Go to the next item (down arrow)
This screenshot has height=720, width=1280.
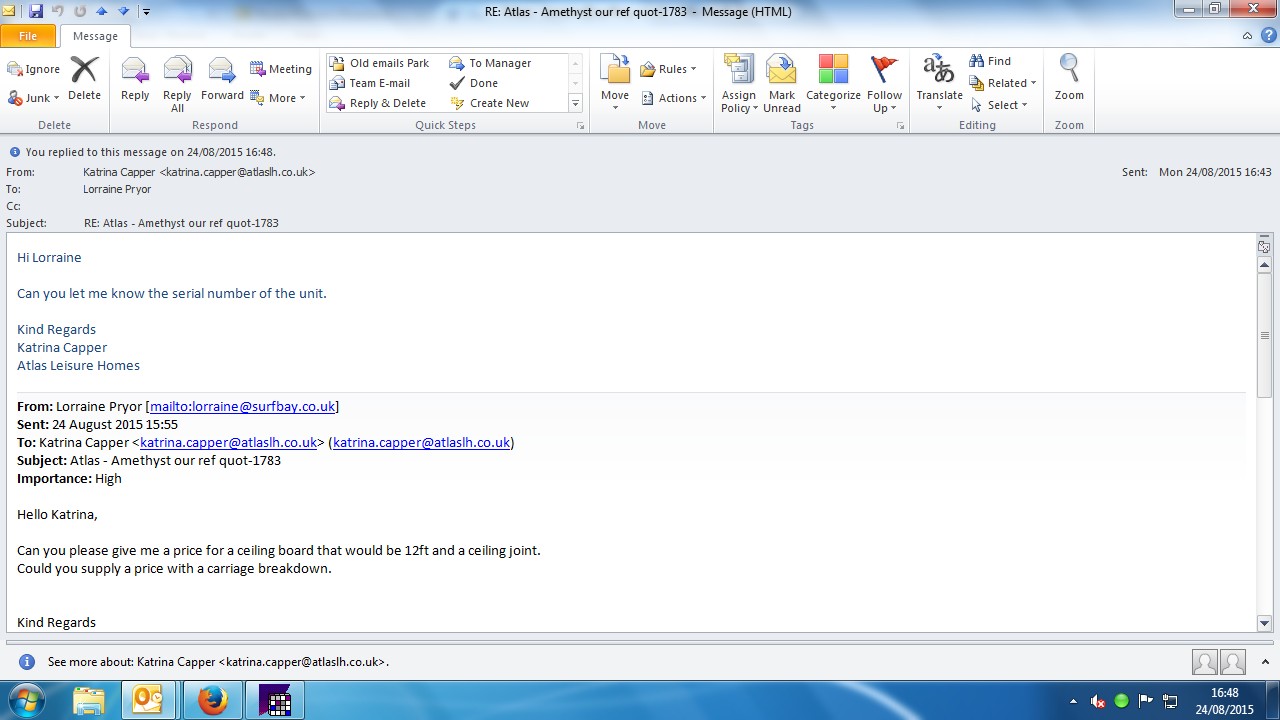click(x=123, y=11)
